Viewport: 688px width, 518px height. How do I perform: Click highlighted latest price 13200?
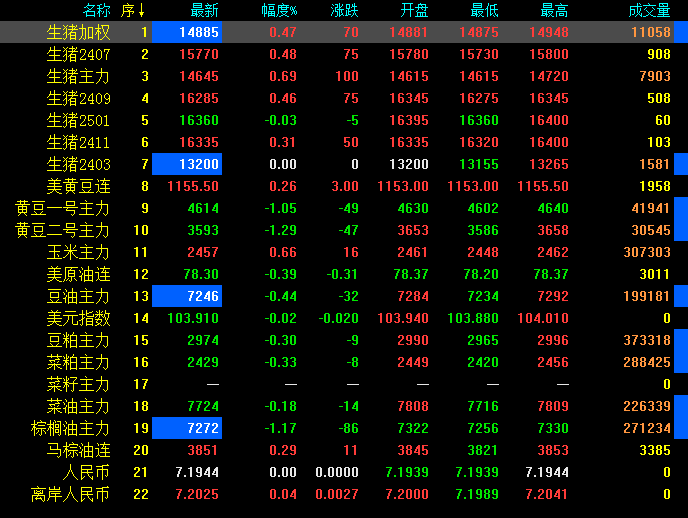[187, 164]
